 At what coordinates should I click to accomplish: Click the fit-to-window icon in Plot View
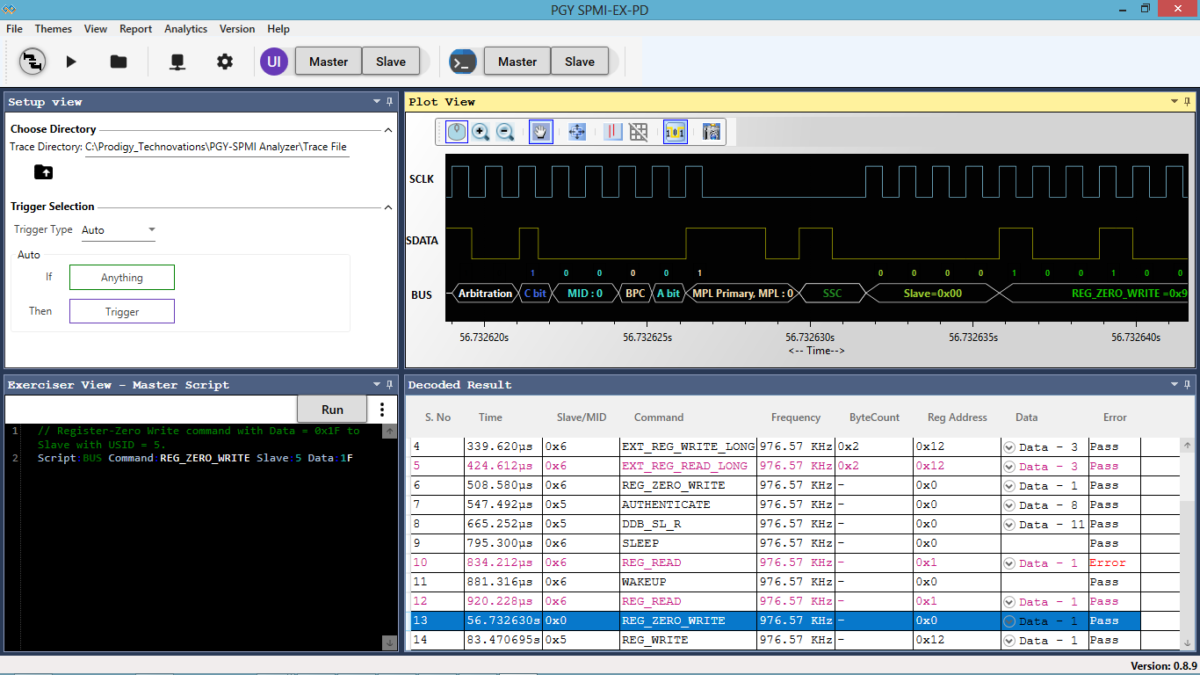577,131
